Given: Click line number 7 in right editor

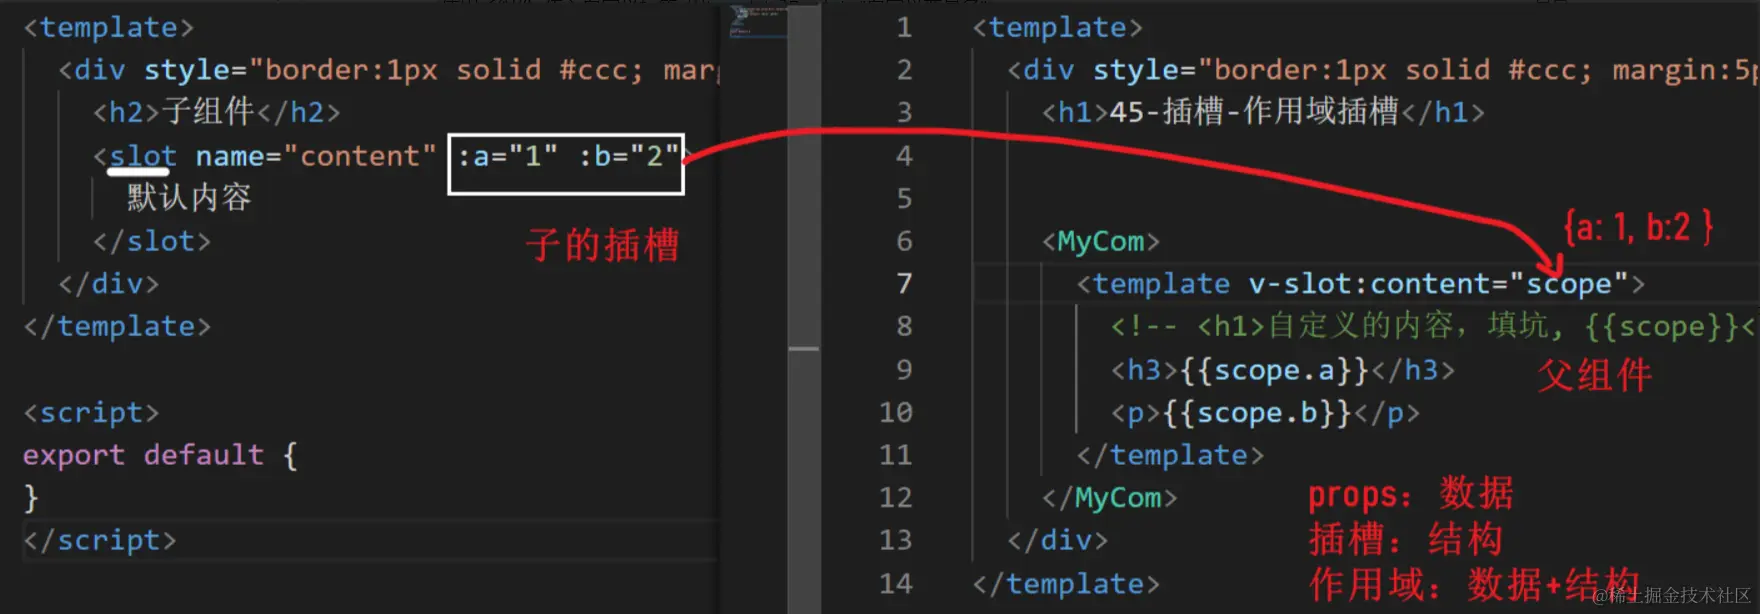Looking at the screenshot, I should (x=904, y=284).
